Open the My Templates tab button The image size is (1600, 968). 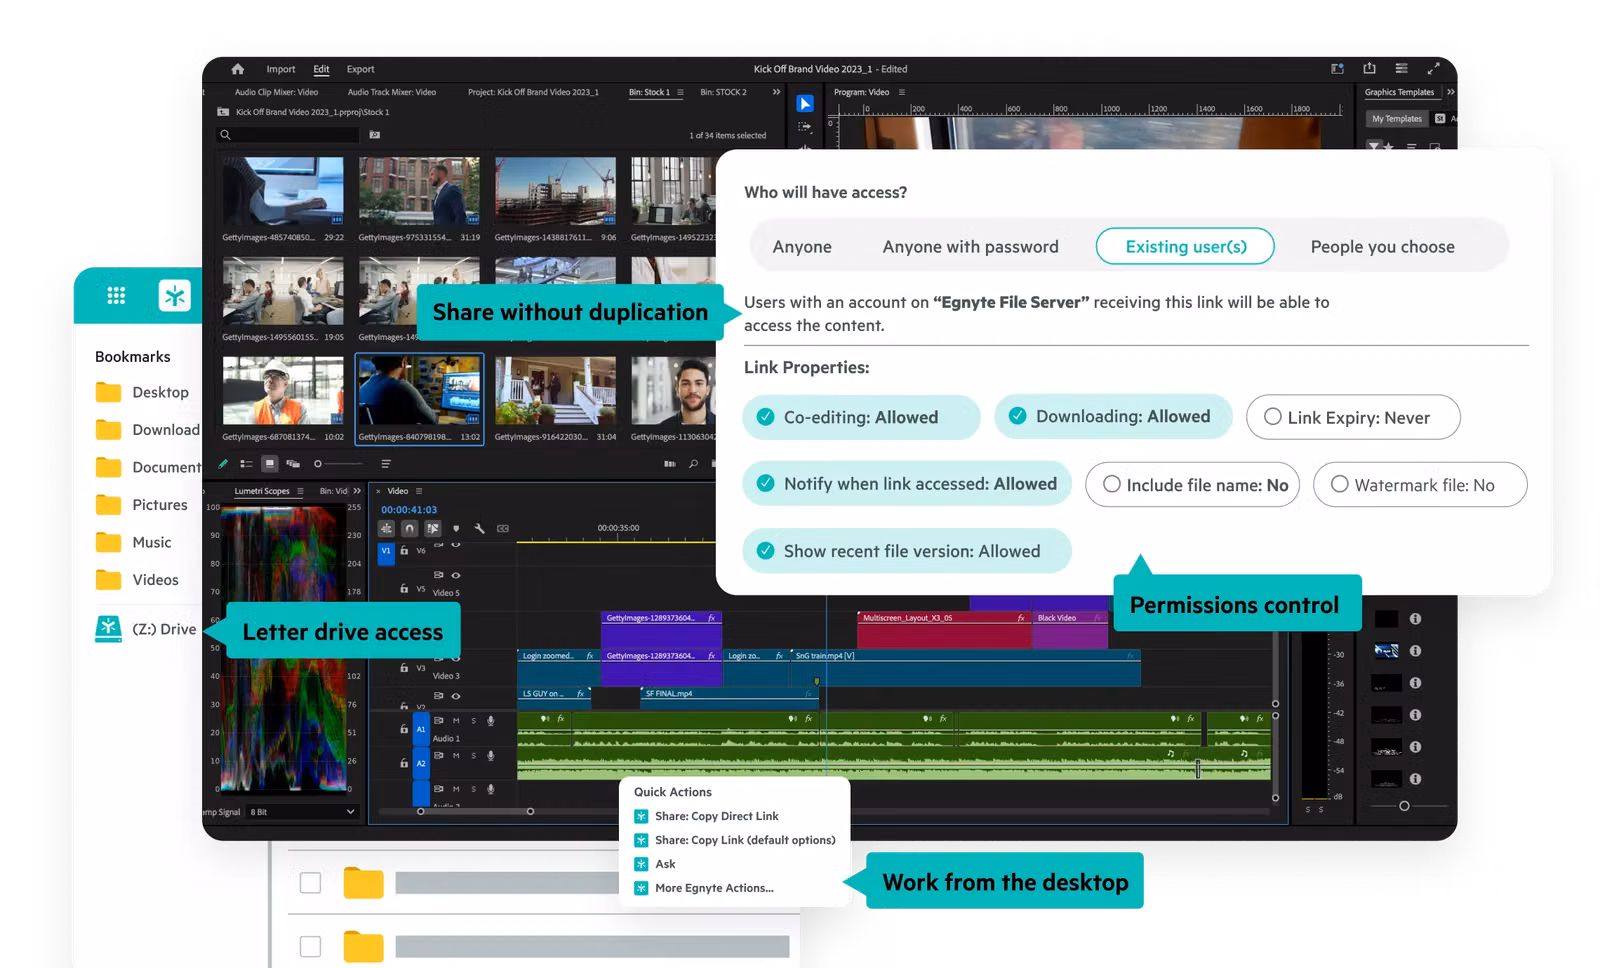click(1396, 118)
